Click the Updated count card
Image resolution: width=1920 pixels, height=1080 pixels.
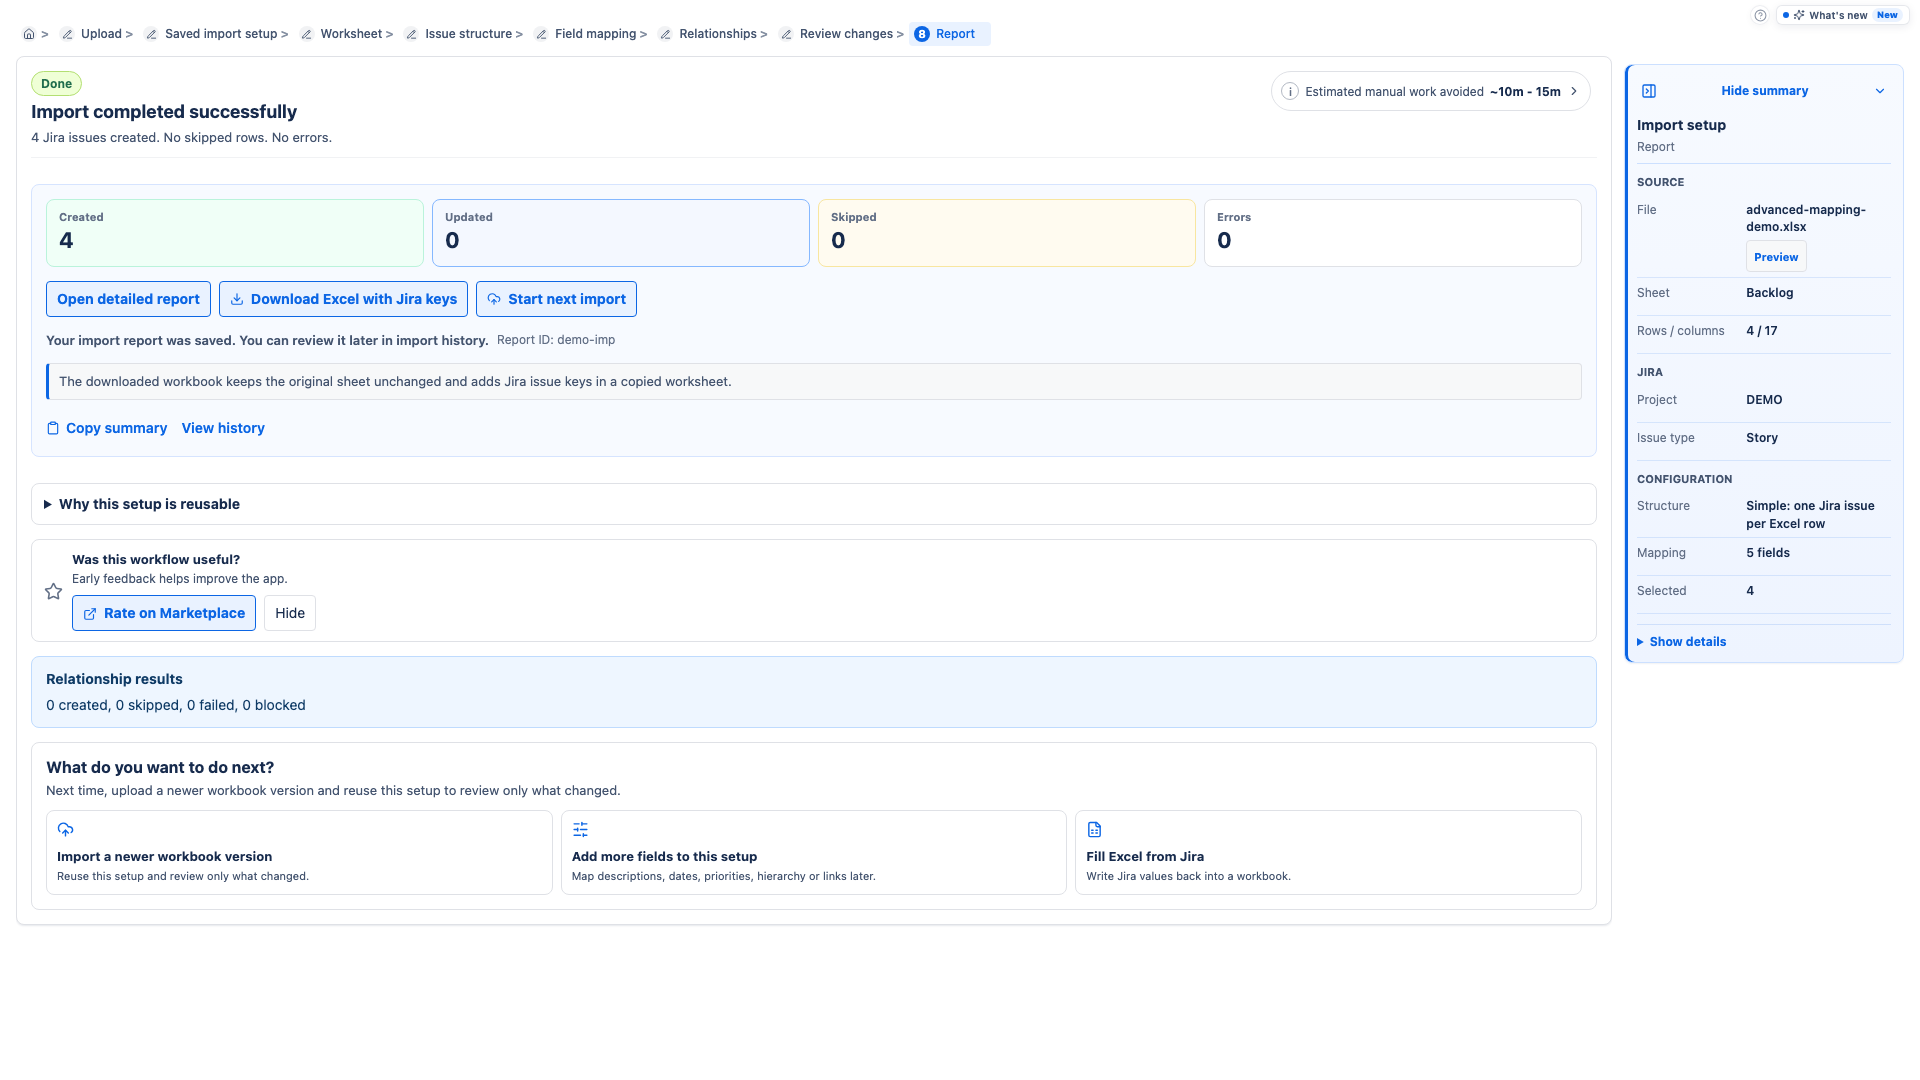click(621, 233)
